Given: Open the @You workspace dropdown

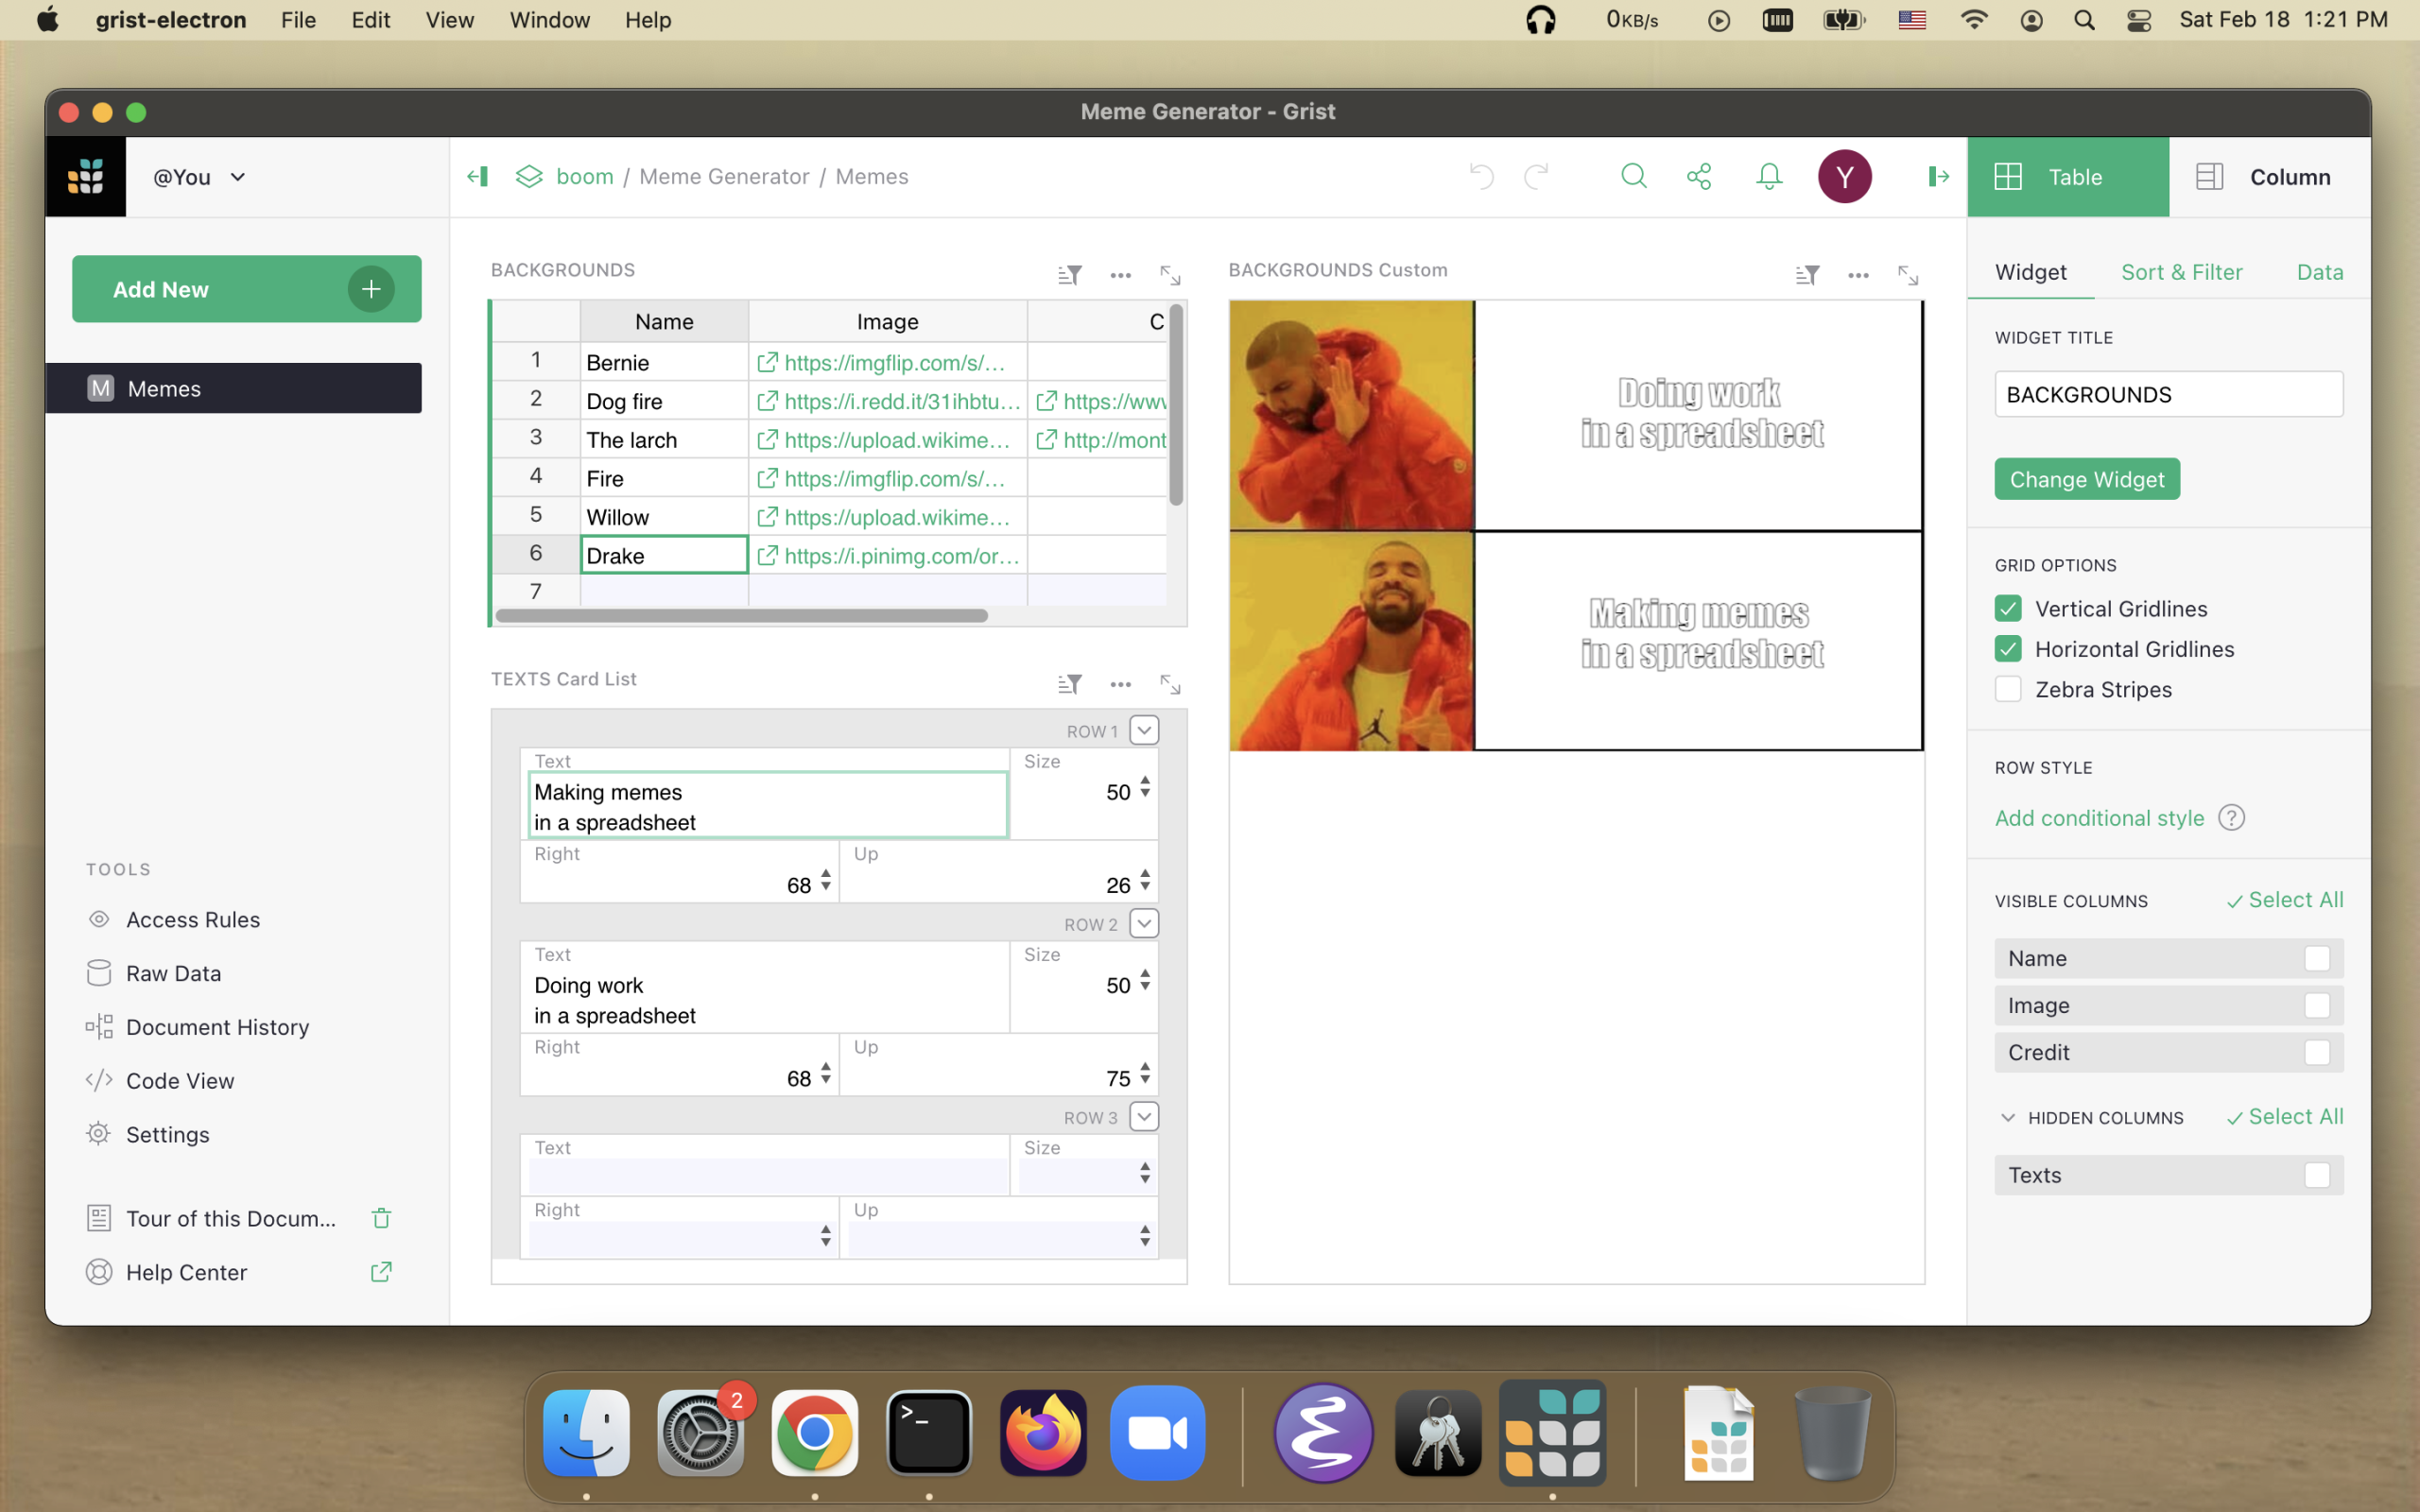Looking at the screenshot, I should pos(199,177).
